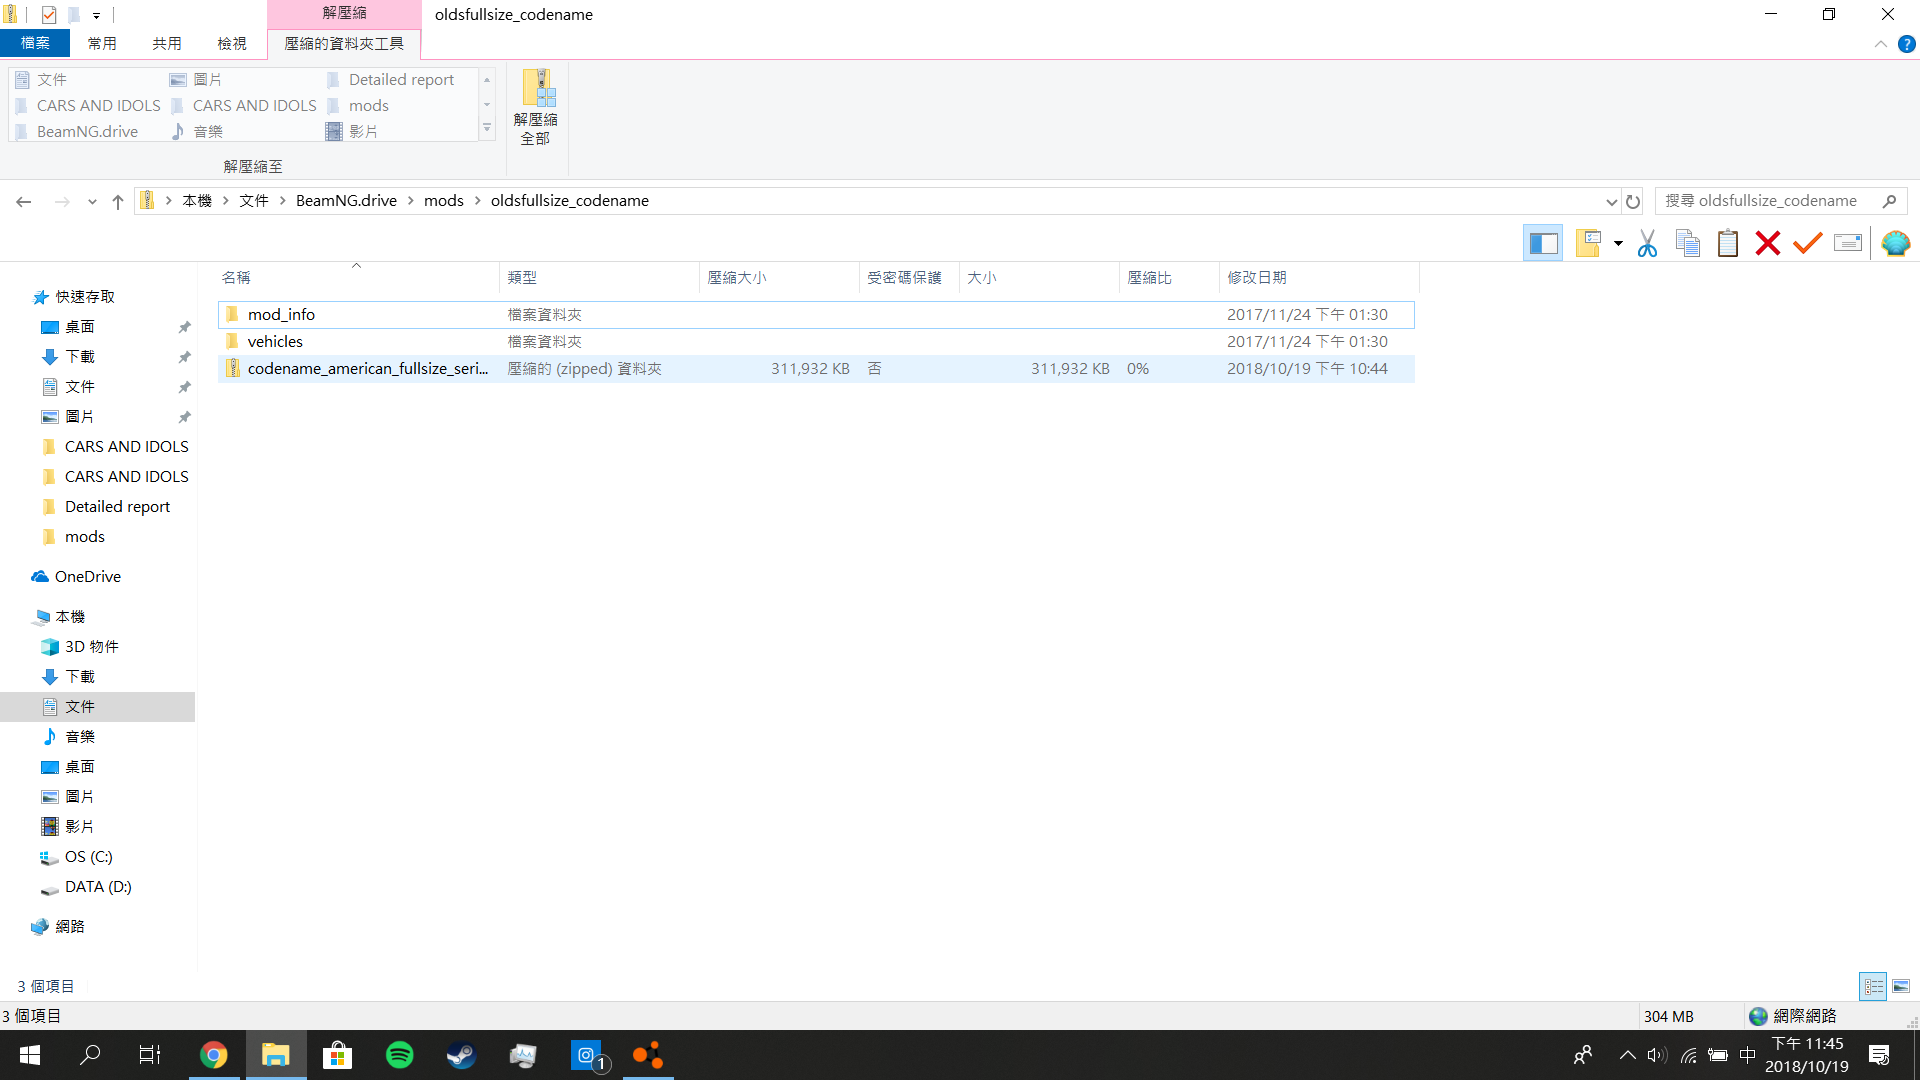Open 快速存取 in the navigation pane

pos(85,296)
